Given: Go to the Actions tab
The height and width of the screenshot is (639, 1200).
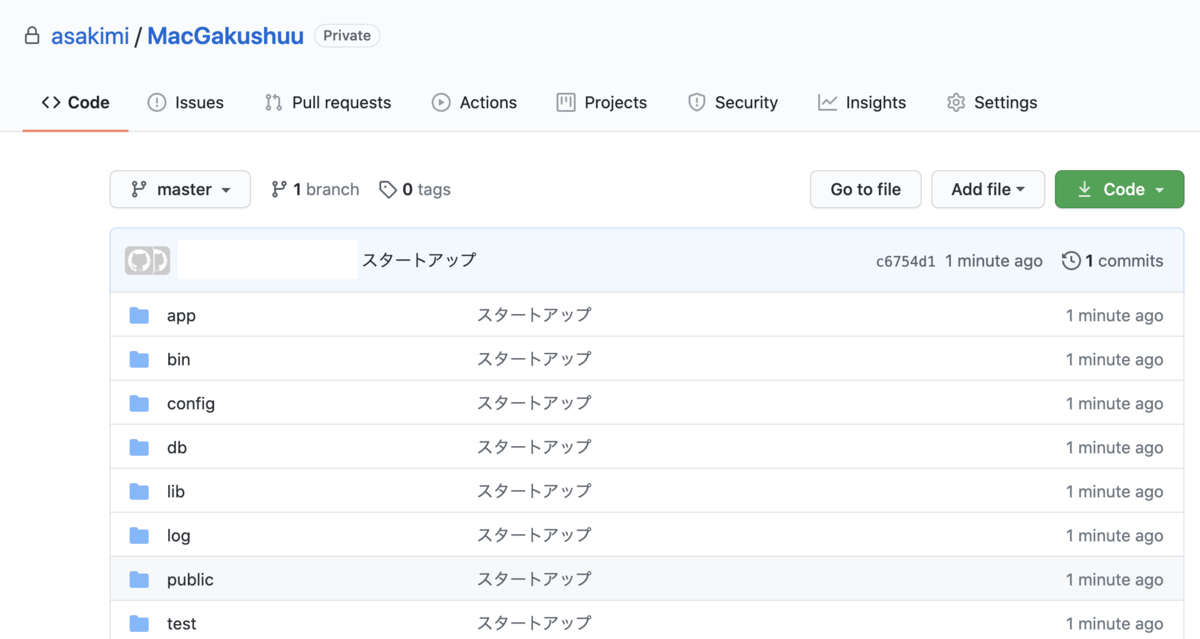Looking at the screenshot, I should (x=474, y=102).
